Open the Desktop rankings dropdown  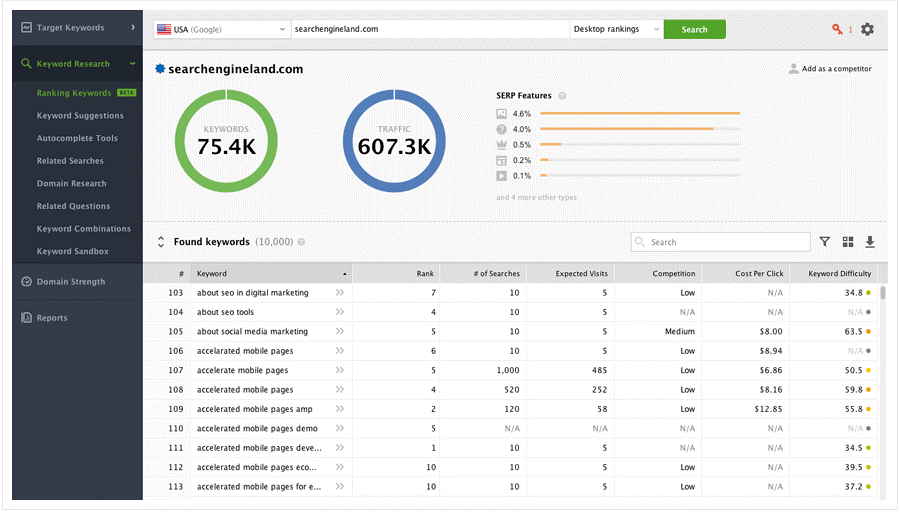coord(616,29)
